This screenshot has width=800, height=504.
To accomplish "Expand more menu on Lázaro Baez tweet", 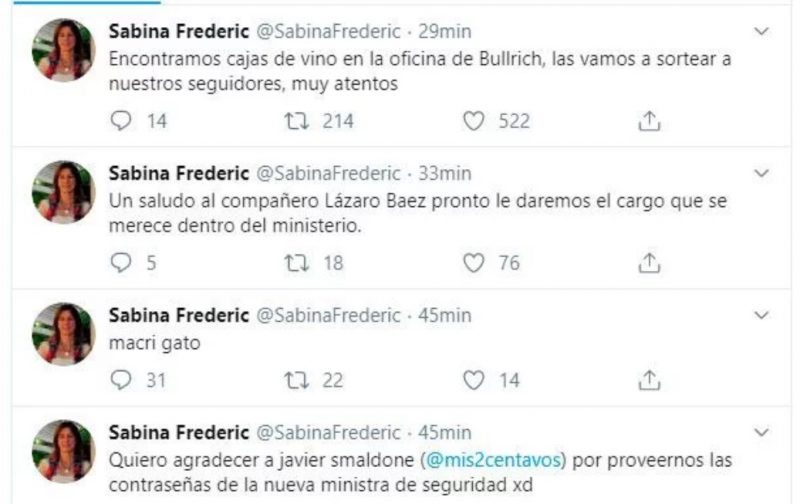I will pos(762,173).
